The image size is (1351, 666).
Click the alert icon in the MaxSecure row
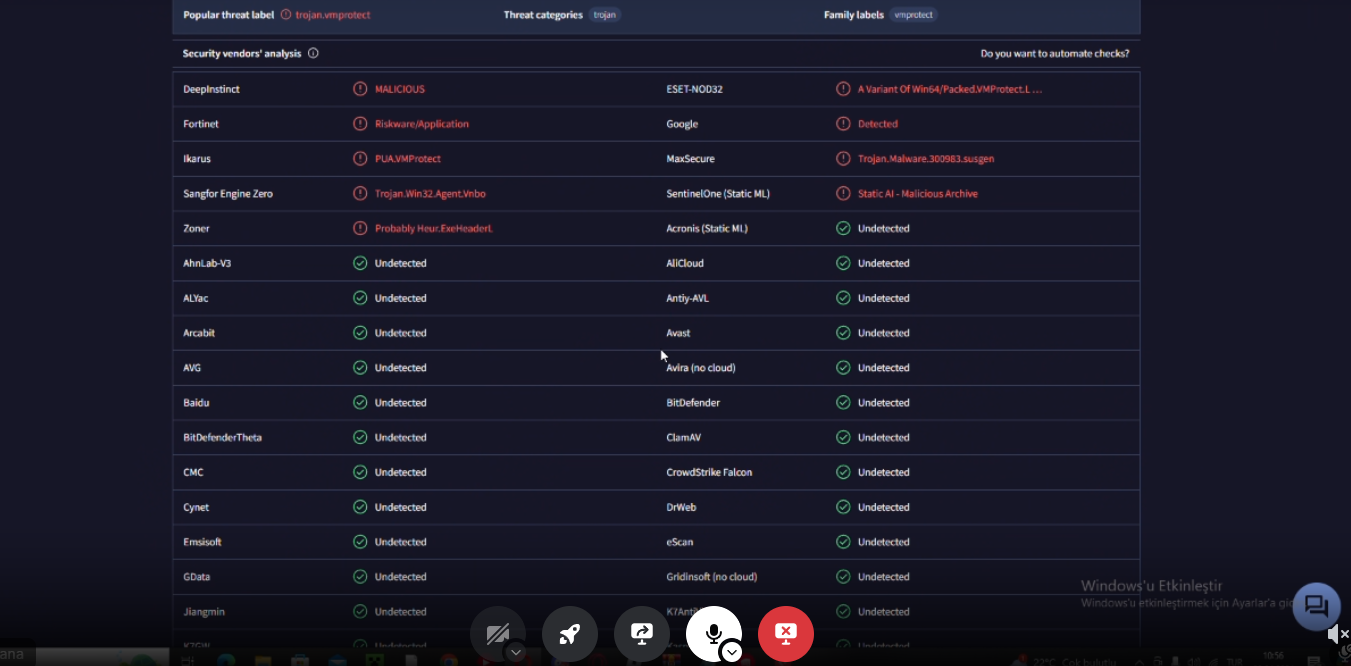tap(843, 159)
